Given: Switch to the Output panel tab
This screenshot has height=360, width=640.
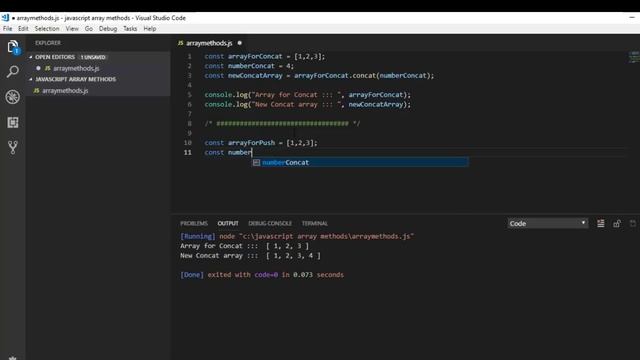Looking at the screenshot, I should click(228, 223).
